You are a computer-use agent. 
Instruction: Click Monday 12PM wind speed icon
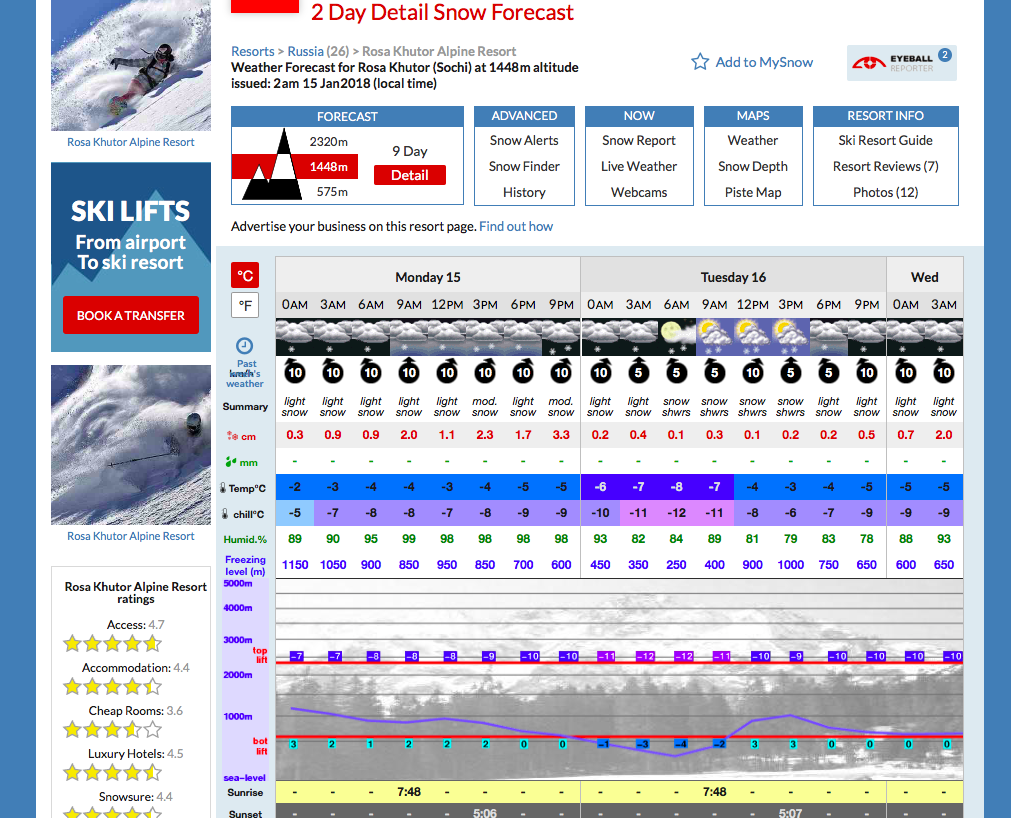447,371
